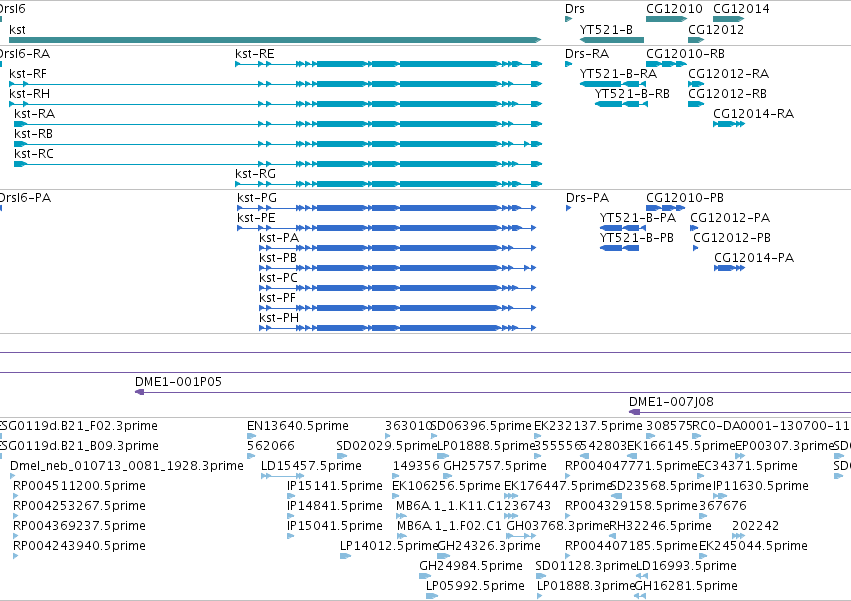851x601 pixels.
Task: Select EST label IP11630.5prime
Action: (x=760, y=486)
